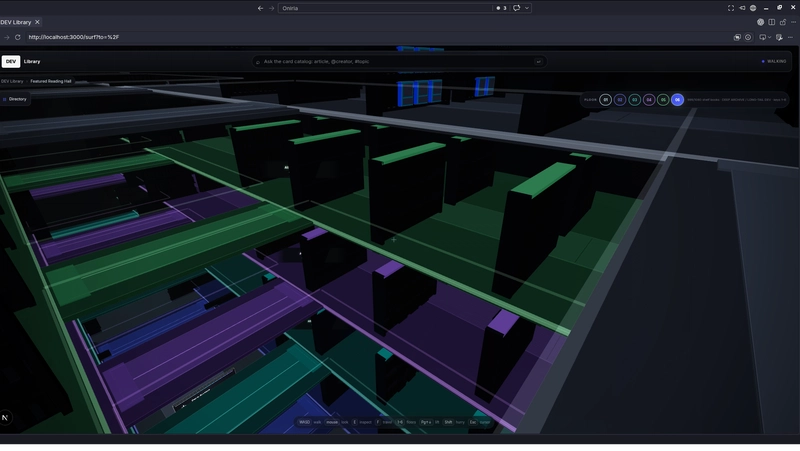
Task: Open the chat icon in the title bar
Action: click(516, 8)
